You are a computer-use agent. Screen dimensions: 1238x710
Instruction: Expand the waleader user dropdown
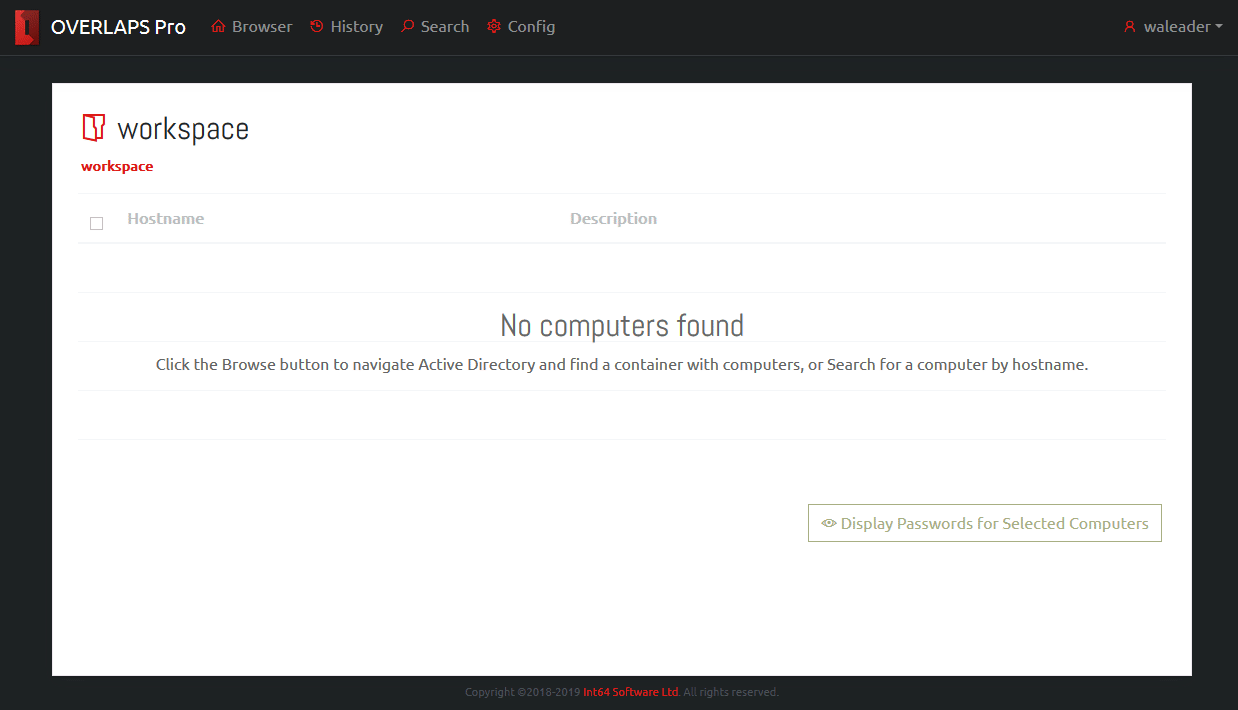(1173, 27)
